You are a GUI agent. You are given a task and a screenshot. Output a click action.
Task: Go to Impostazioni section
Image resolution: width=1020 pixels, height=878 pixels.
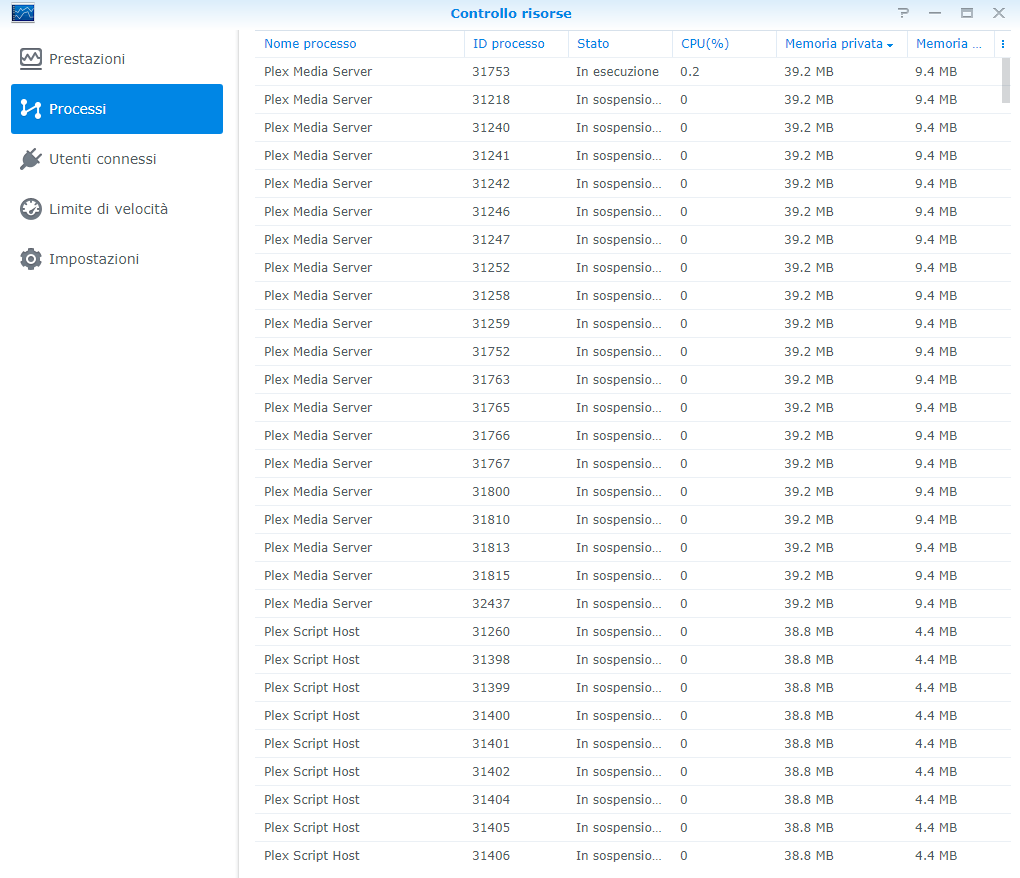click(117, 259)
